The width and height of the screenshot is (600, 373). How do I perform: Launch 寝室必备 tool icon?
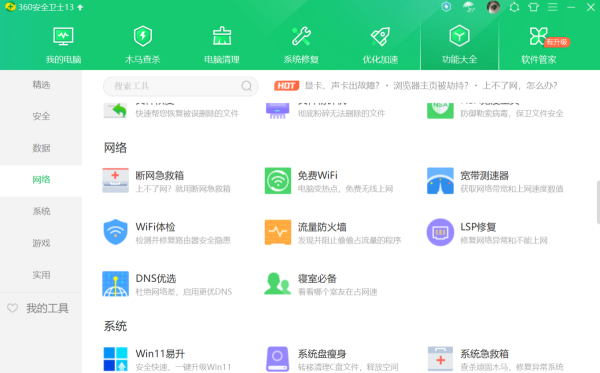[278, 283]
